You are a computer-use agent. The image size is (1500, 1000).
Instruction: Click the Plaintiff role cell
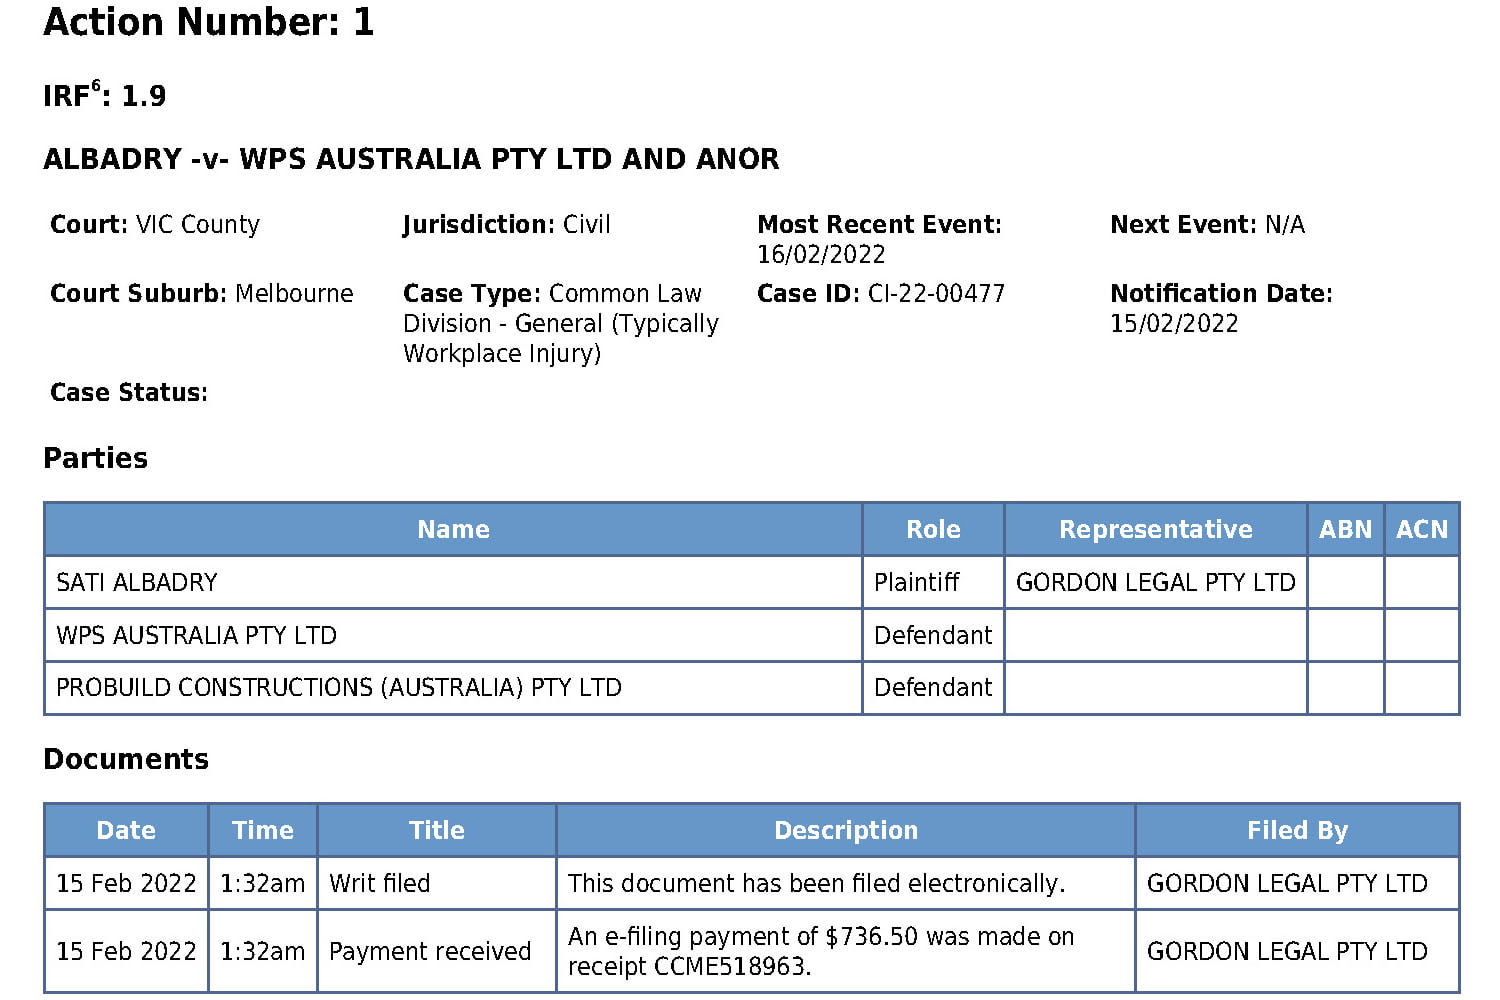click(x=917, y=582)
